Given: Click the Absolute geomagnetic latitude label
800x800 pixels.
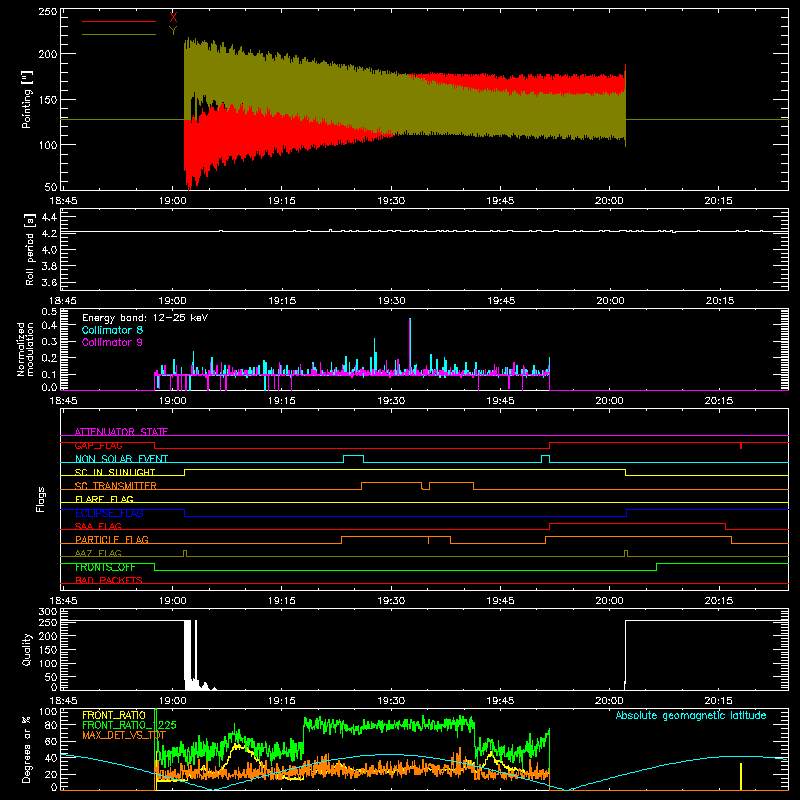Looking at the screenshot, I should (691, 716).
